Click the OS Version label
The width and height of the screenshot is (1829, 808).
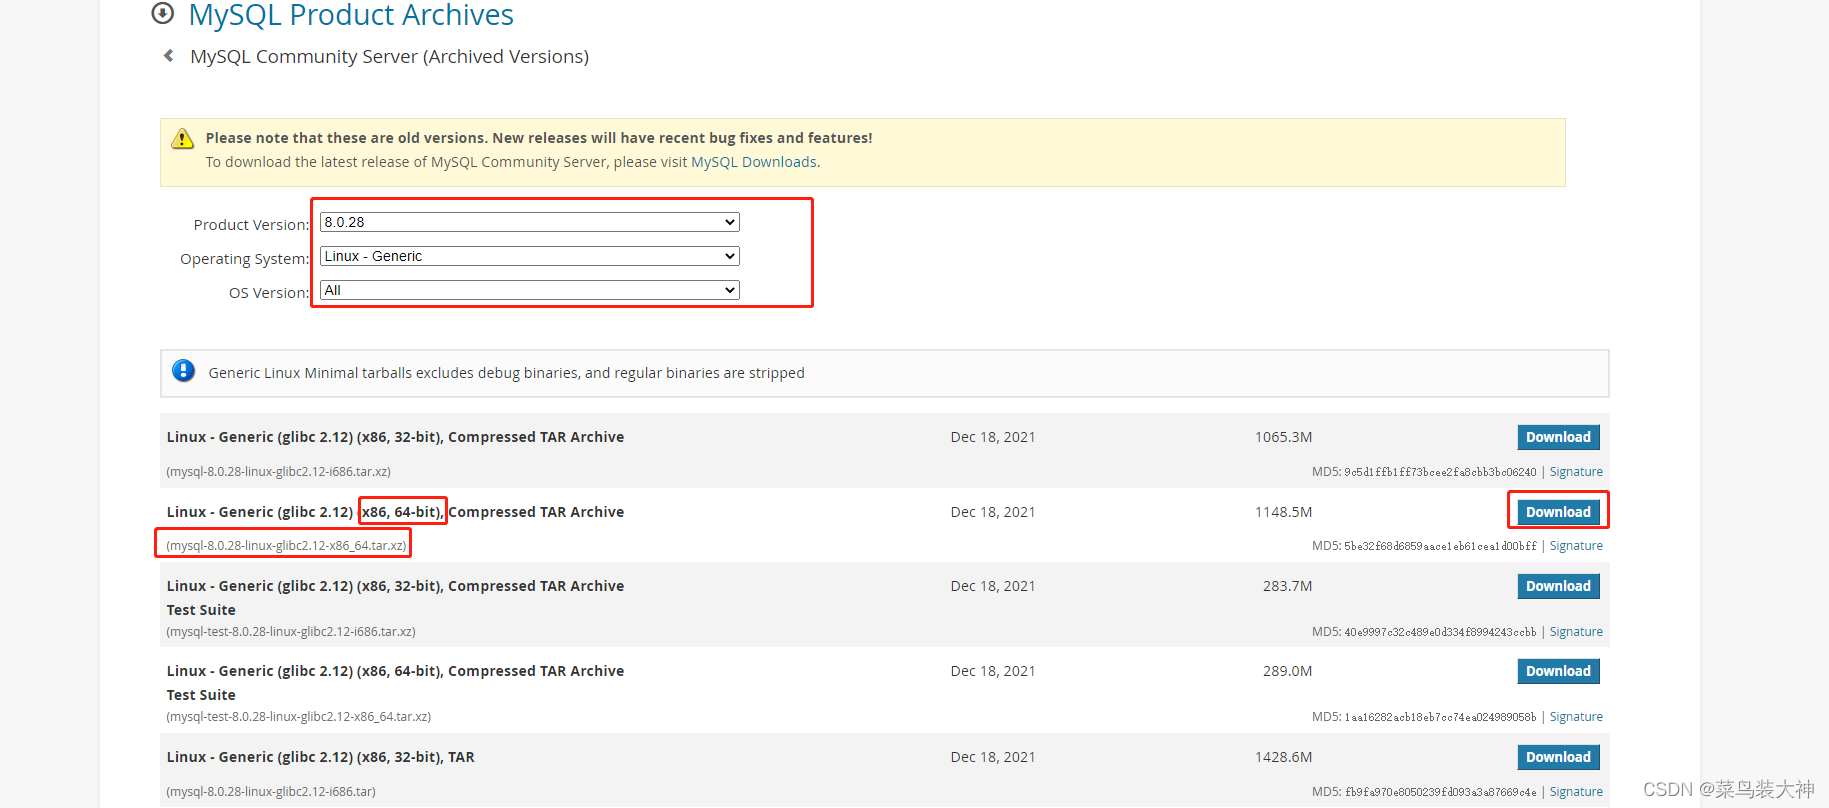pyautogui.click(x=269, y=293)
